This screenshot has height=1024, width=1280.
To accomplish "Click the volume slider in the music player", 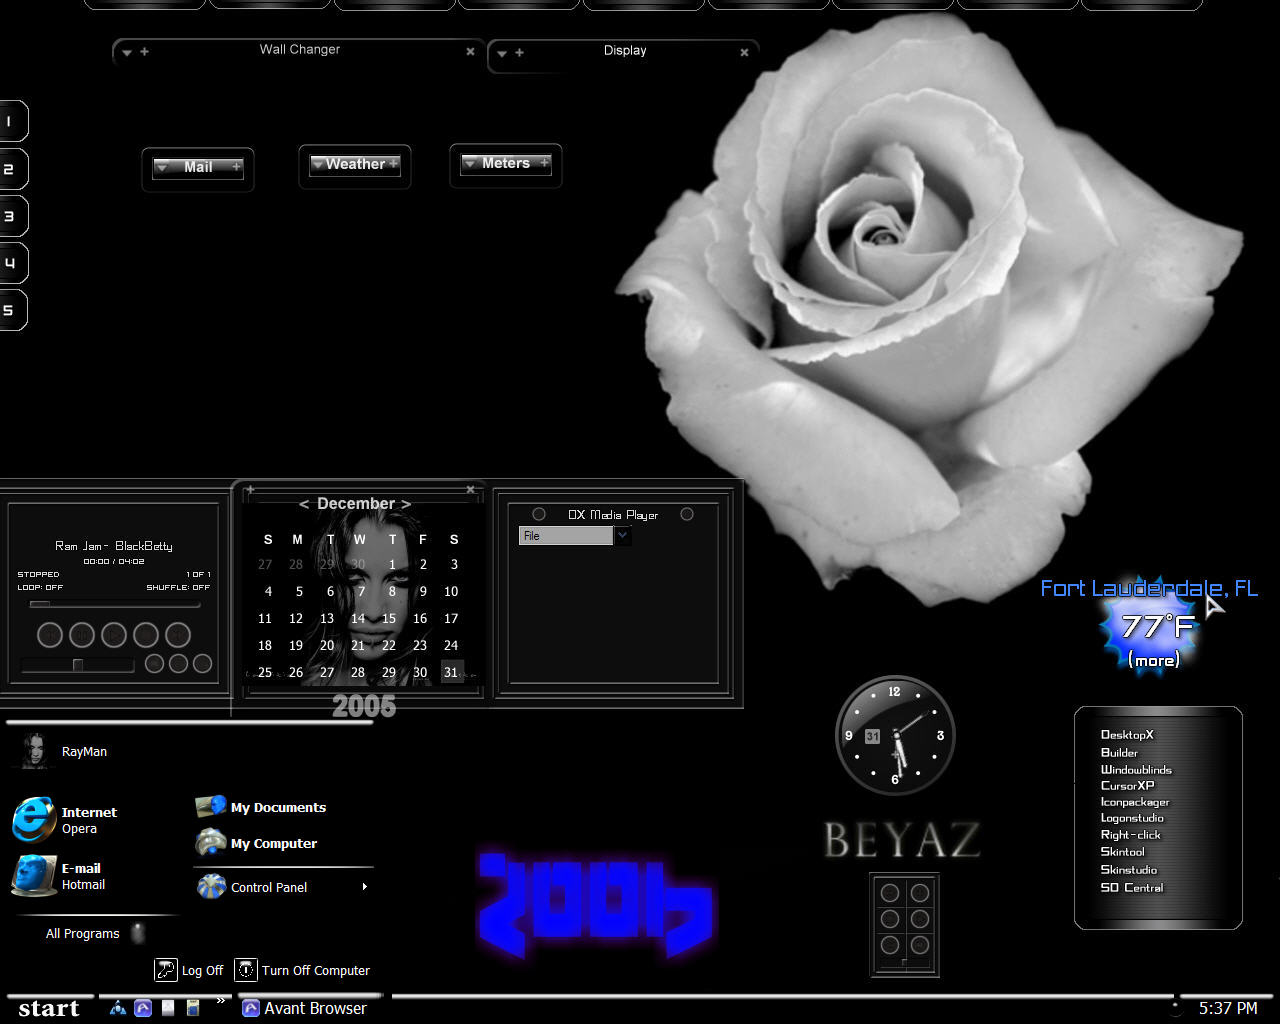I will (x=77, y=665).
